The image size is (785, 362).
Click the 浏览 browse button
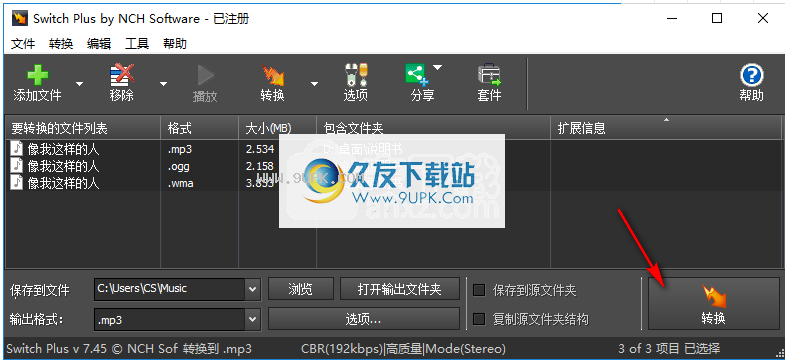(x=301, y=289)
